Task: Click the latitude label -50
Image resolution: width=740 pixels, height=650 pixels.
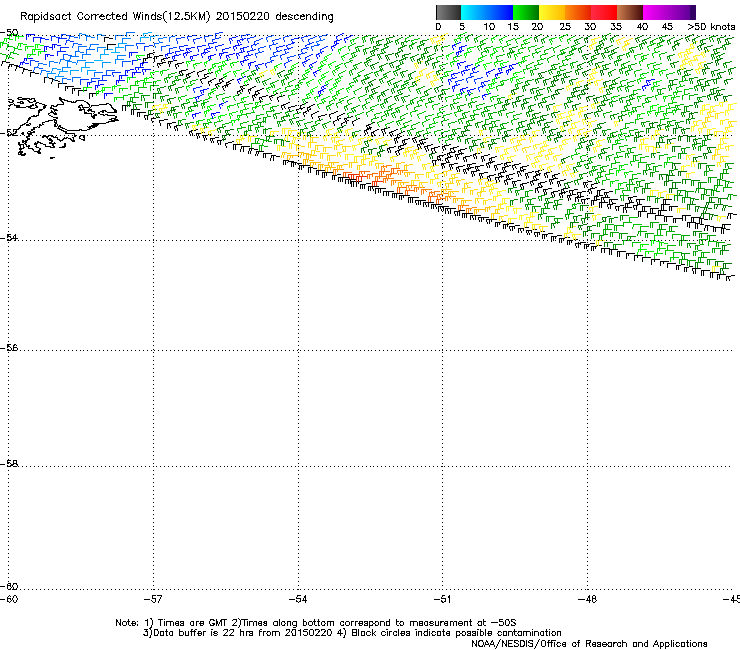Action: 9,33
